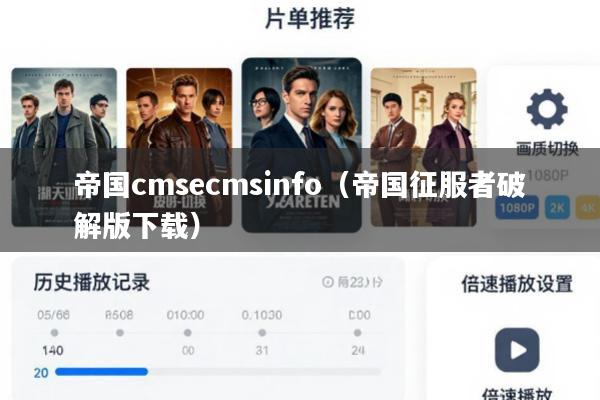This screenshot has width=600, height=400.
Task: Click the 片单推荐 heading
Action: [x=310, y=18]
